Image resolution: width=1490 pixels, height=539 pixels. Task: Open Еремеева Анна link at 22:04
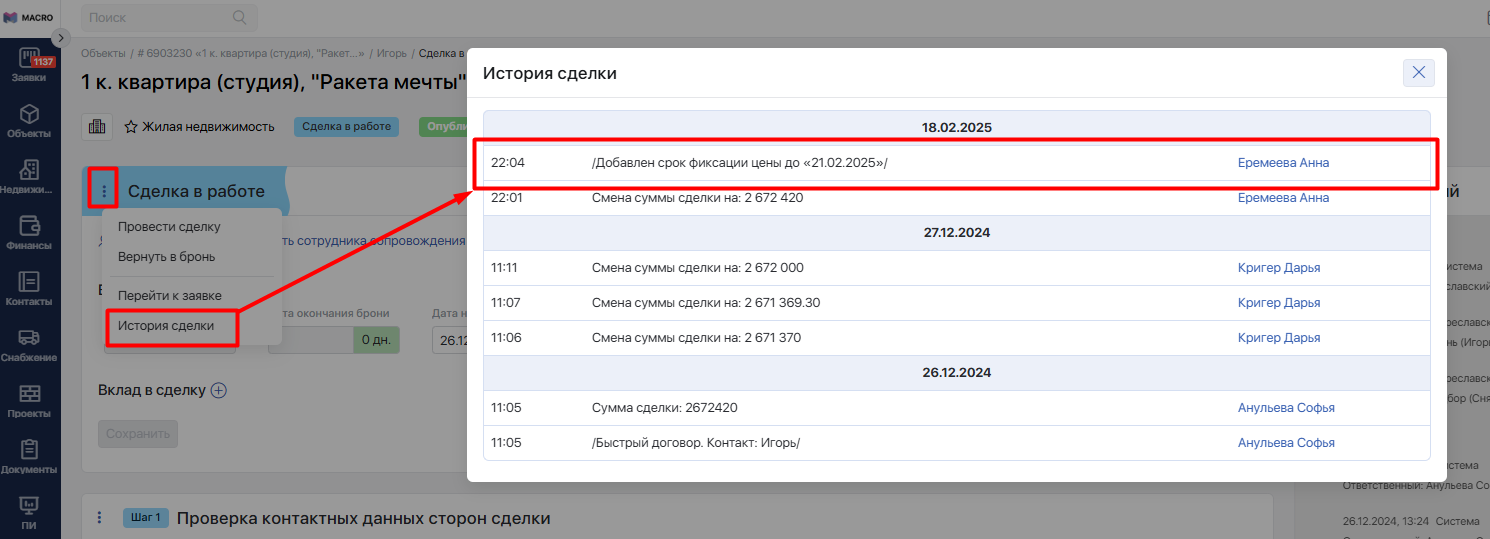pyautogui.click(x=1283, y=163)
